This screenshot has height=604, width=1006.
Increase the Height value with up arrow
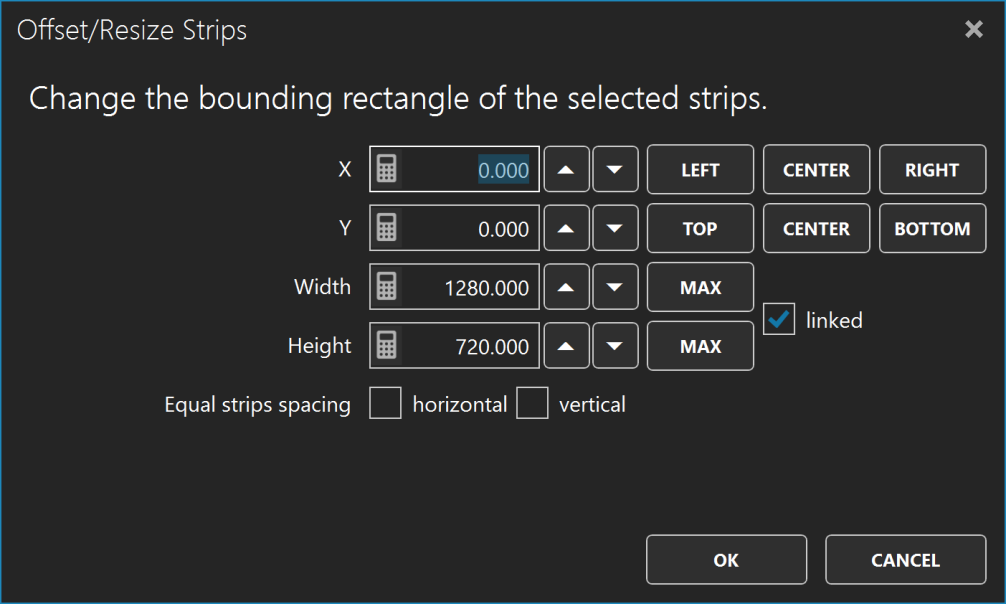pos(566,345)
